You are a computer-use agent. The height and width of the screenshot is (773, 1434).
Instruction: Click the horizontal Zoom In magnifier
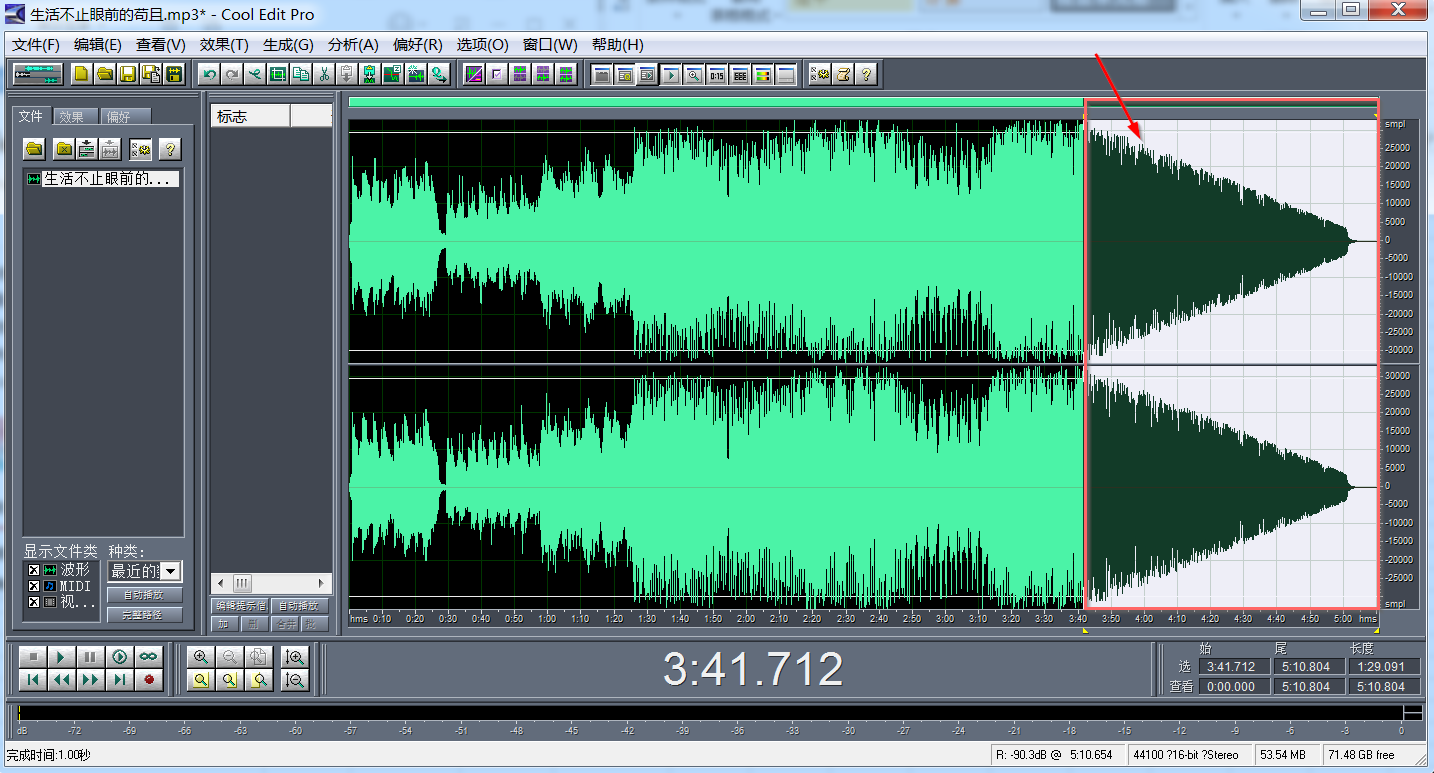[x=201, y=657]
